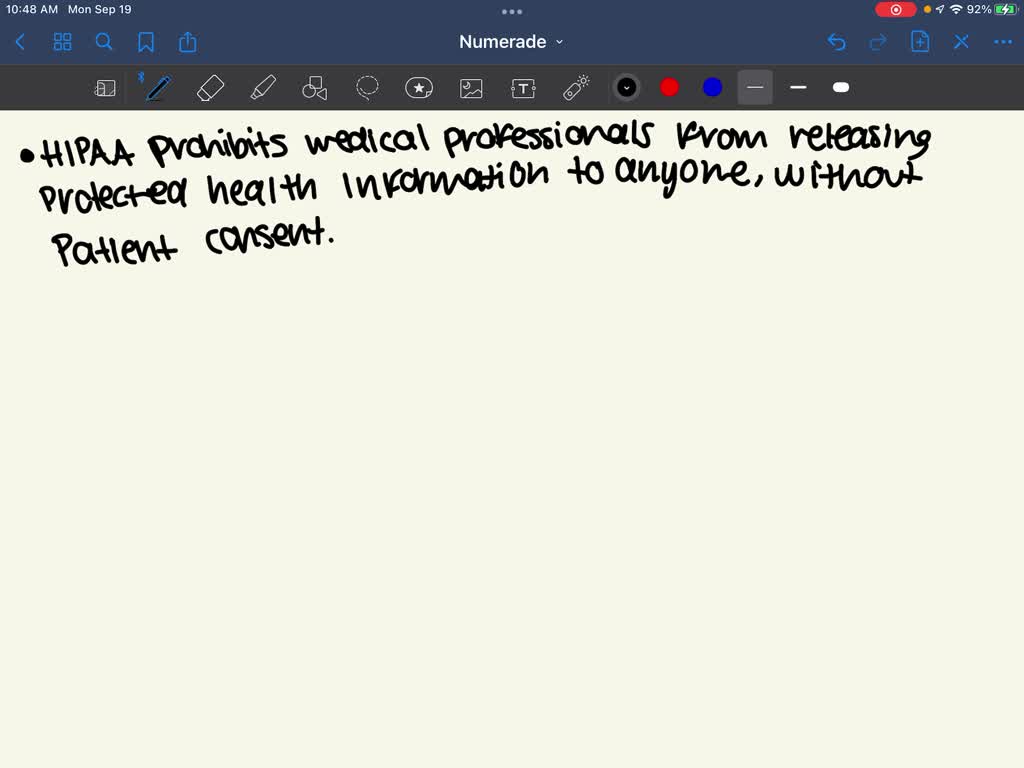Select the Shapes tool

(x=315, y=88)
